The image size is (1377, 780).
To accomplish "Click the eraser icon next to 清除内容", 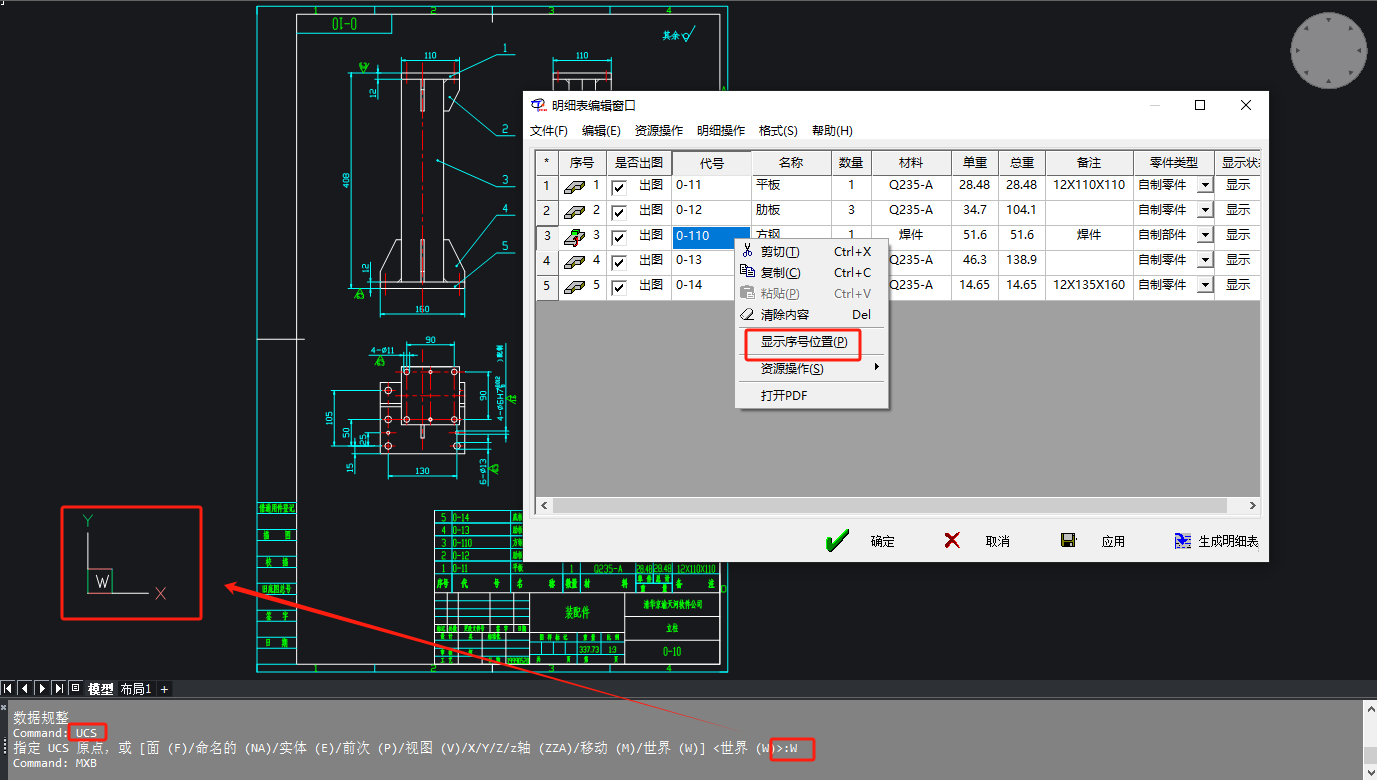I will (746, 314).
